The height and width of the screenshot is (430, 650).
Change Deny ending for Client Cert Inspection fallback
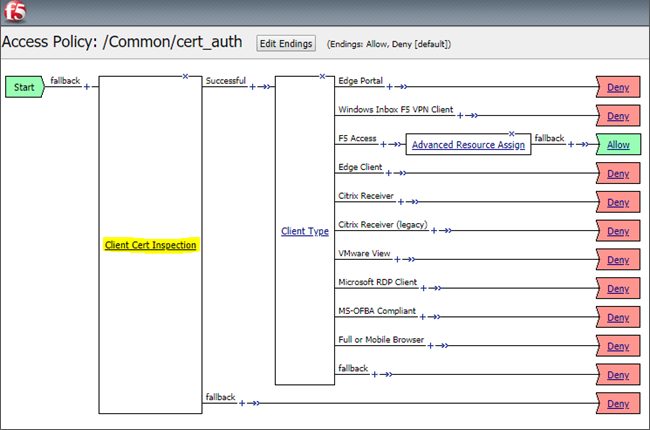618,403
